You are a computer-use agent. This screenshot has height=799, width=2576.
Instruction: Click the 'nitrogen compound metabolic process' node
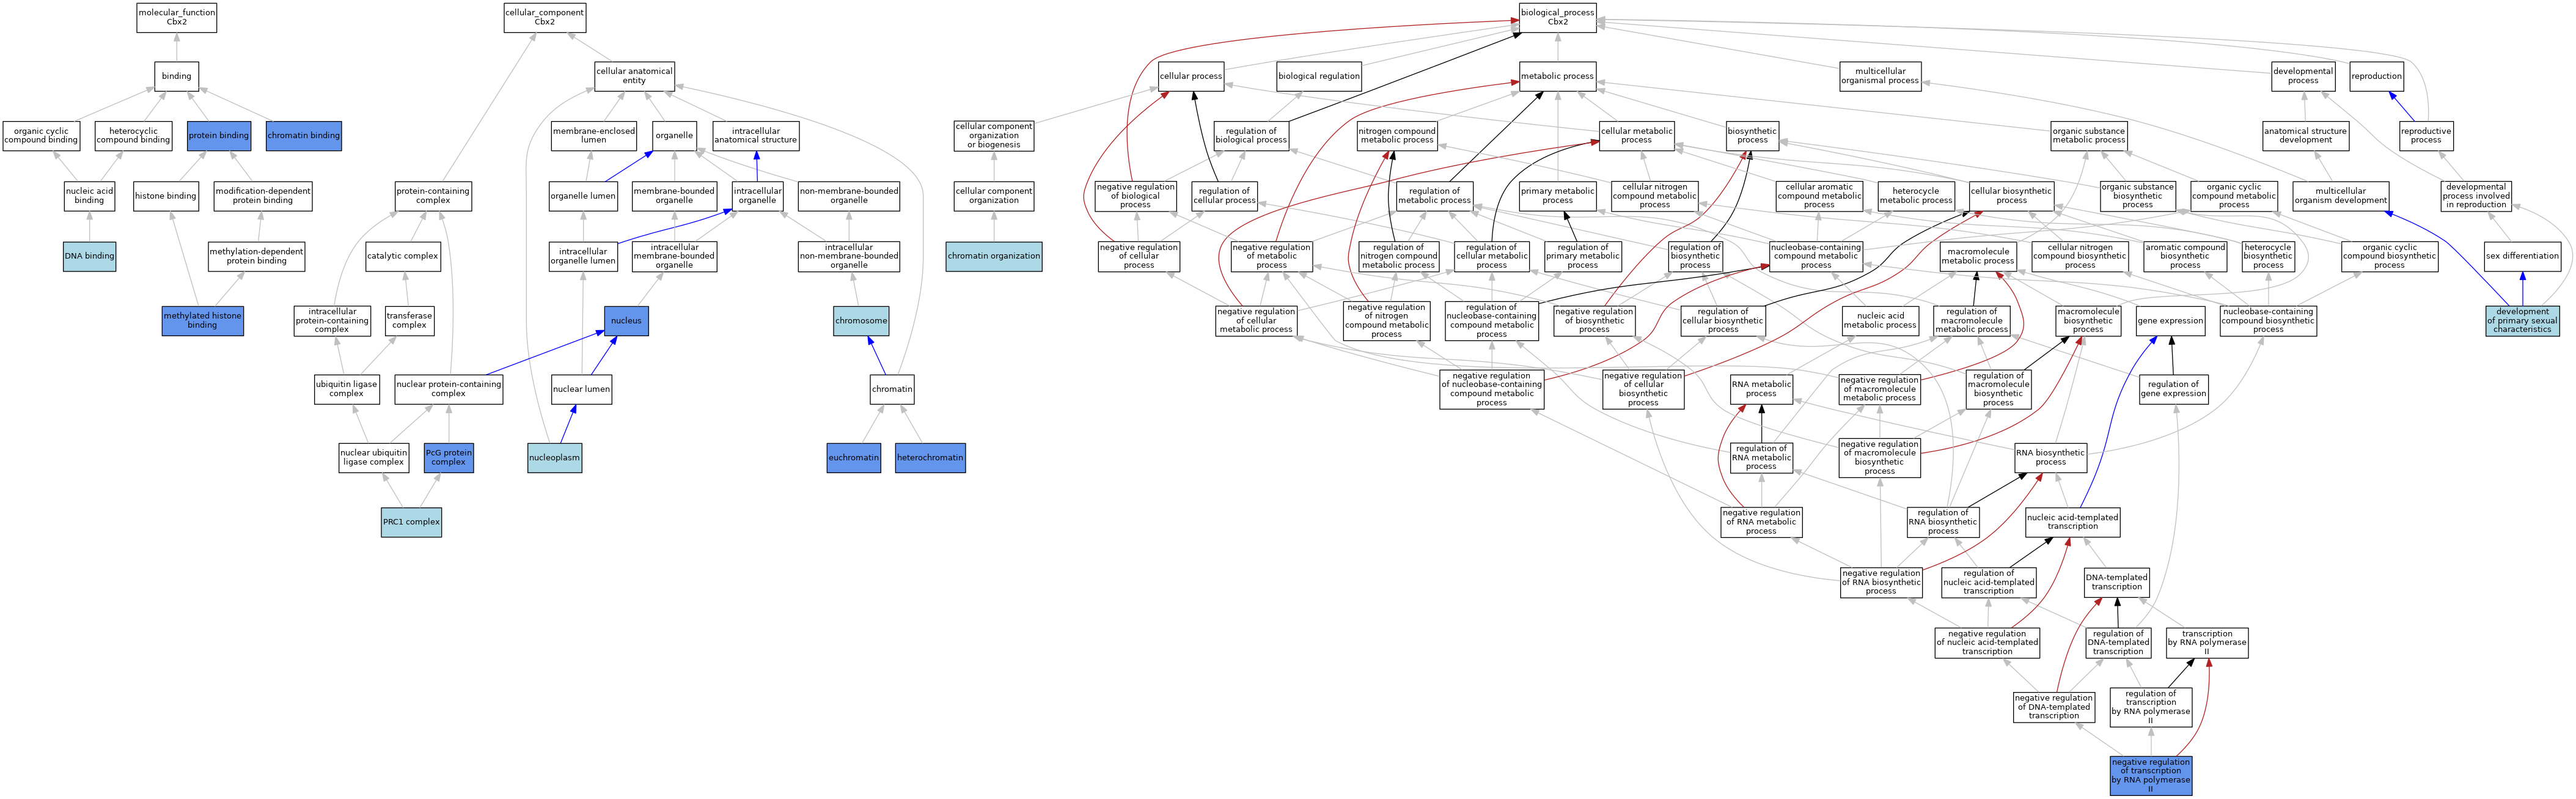click(x=1397, y=136)
